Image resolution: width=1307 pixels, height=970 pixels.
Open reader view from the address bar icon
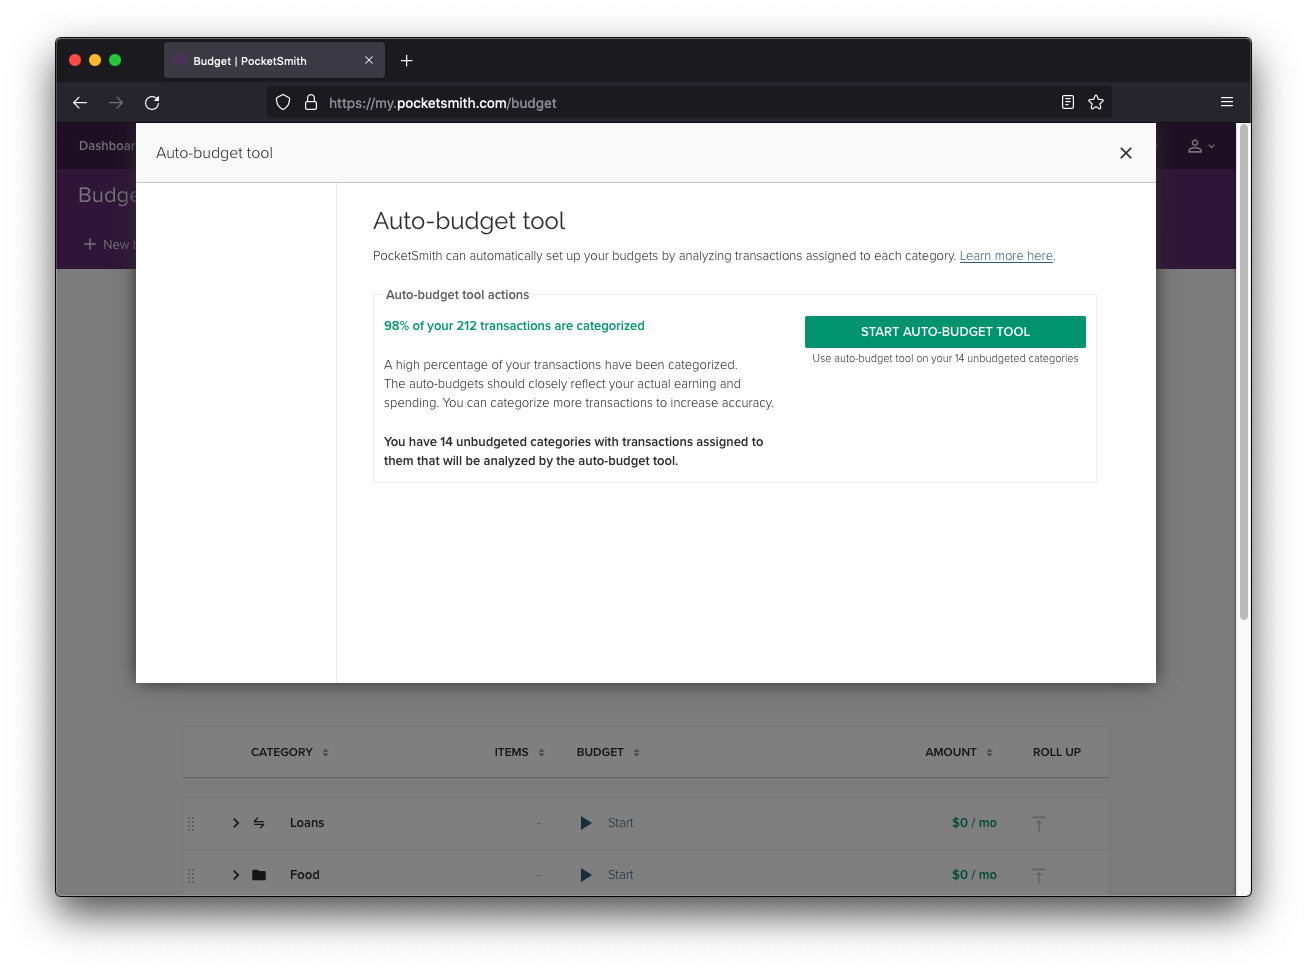coord(1067,101)
